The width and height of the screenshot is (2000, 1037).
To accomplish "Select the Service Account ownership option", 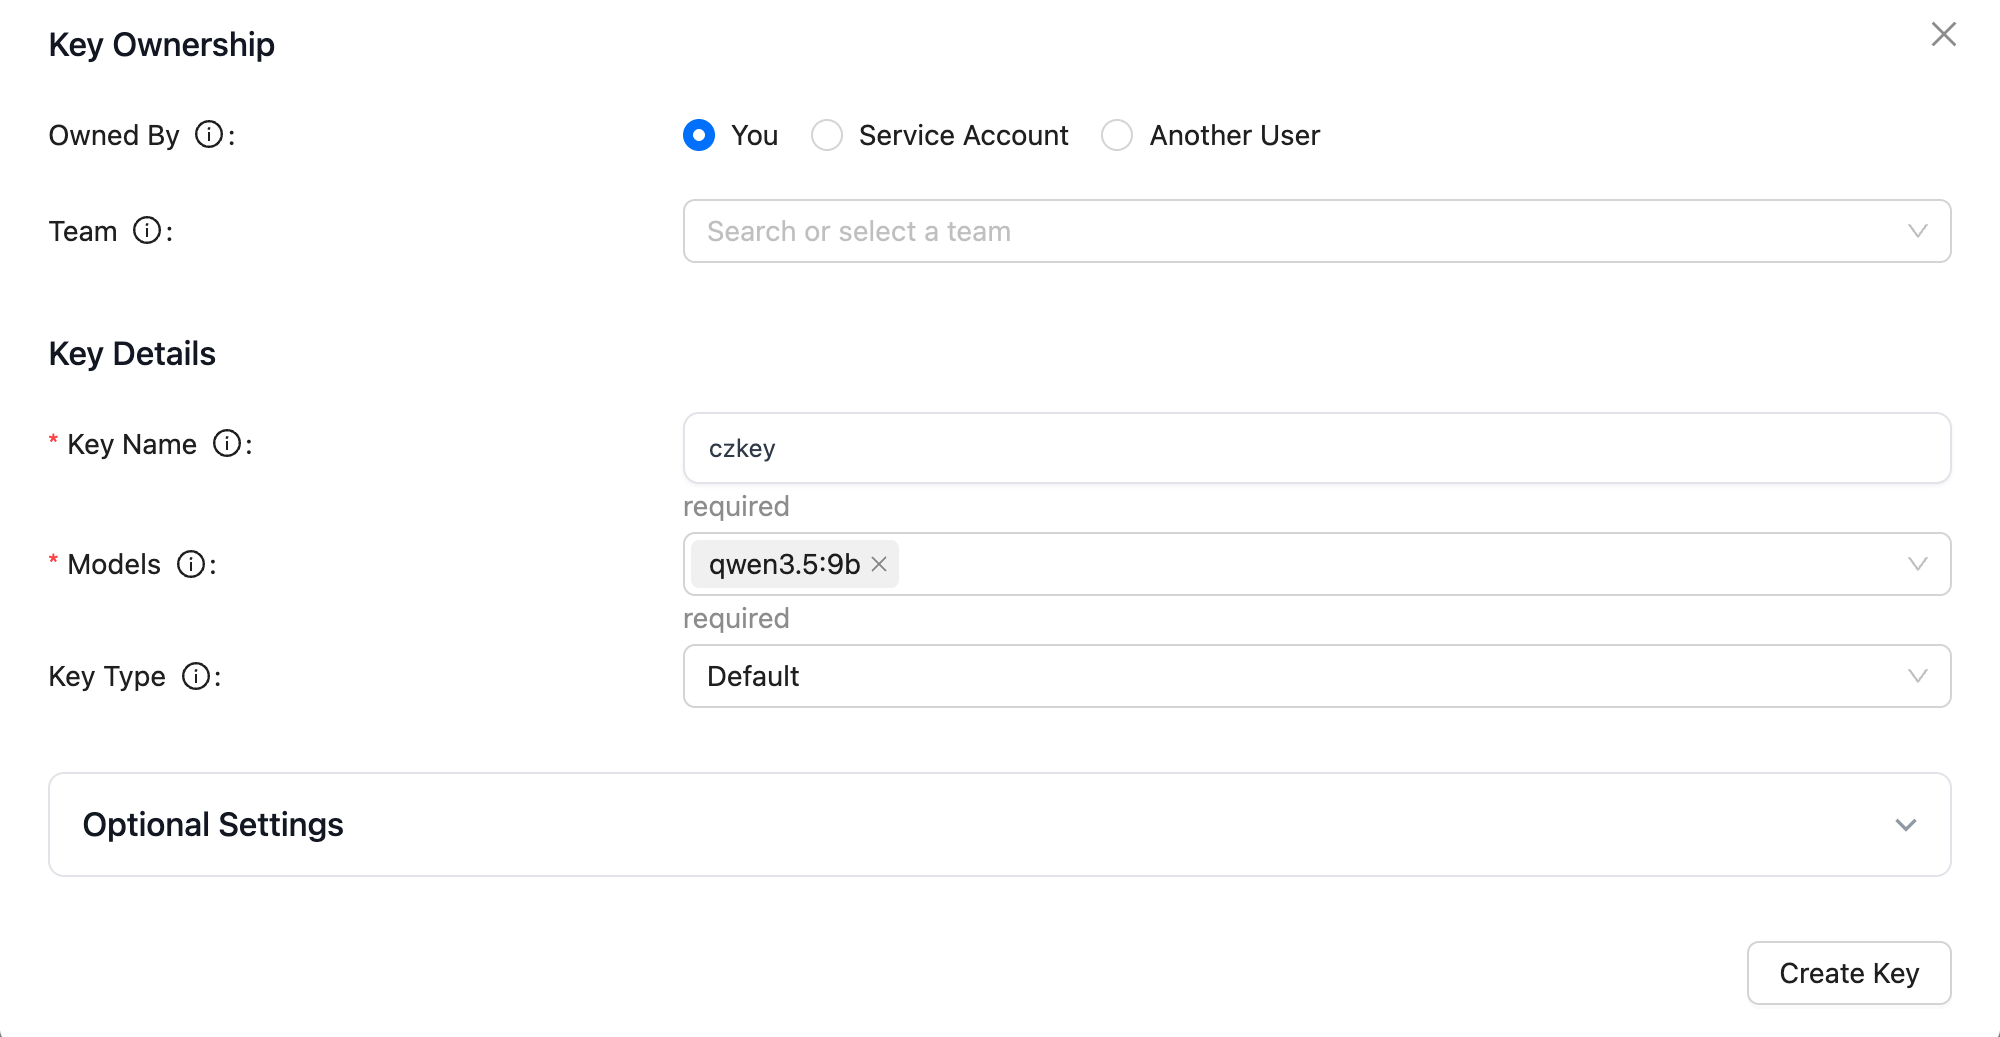I will coord(827,135).
